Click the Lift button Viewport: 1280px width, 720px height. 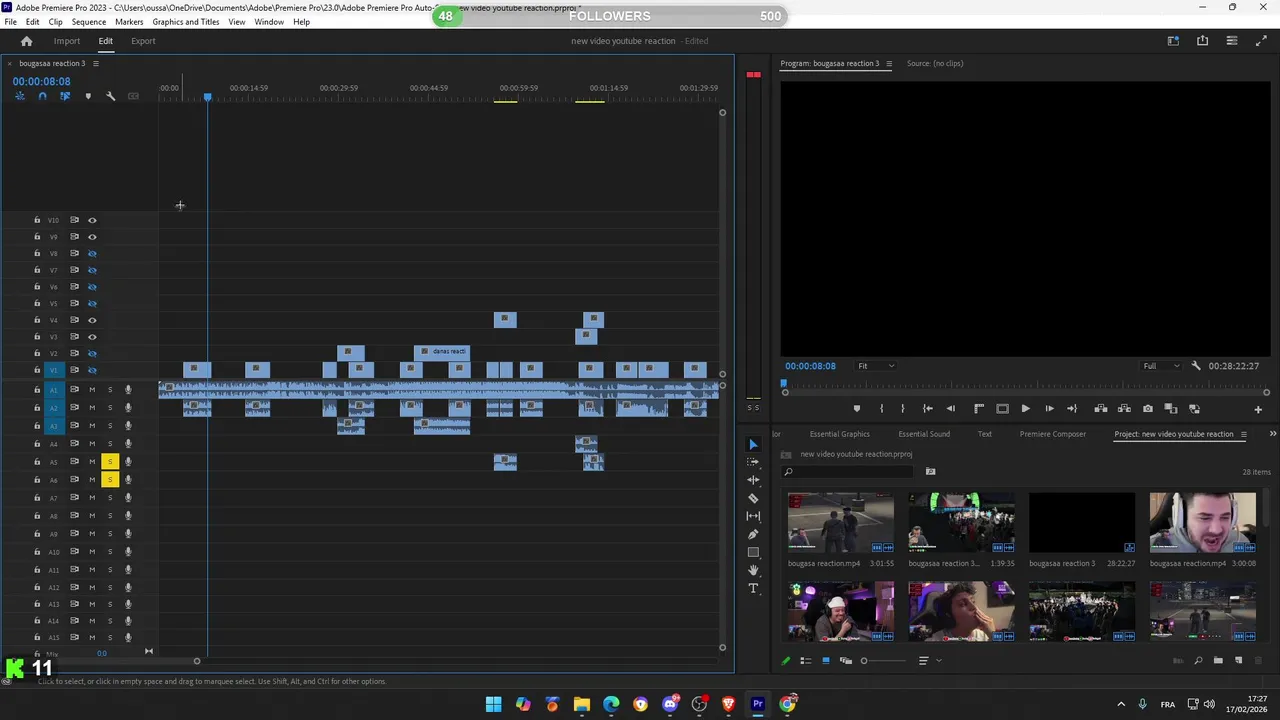pyautogui.click(x=1101, y=409)
